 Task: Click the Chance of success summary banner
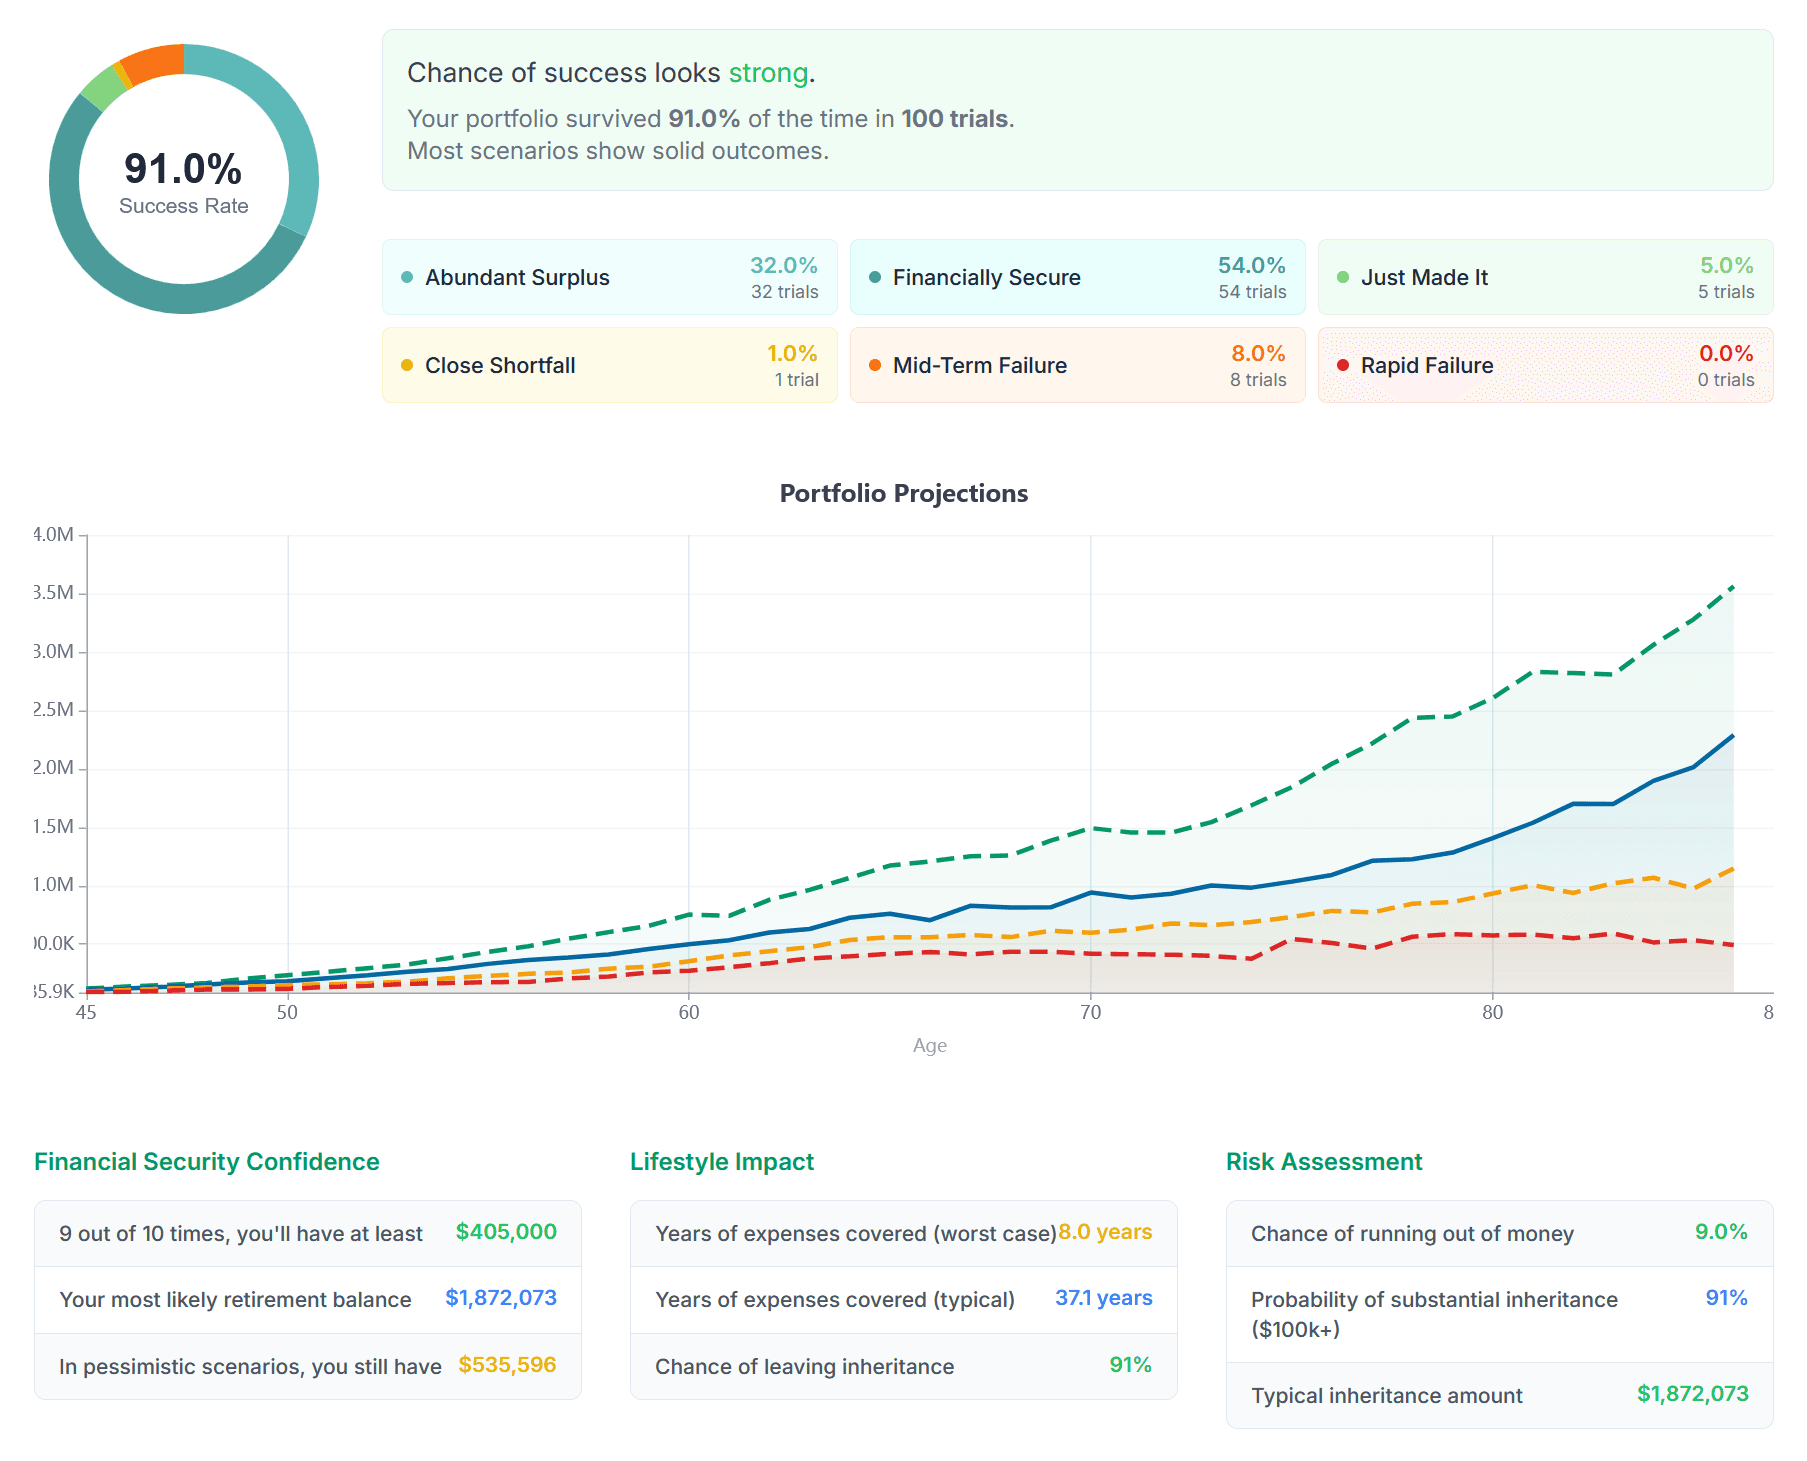pyautogui.click(x=1077, y=110)
